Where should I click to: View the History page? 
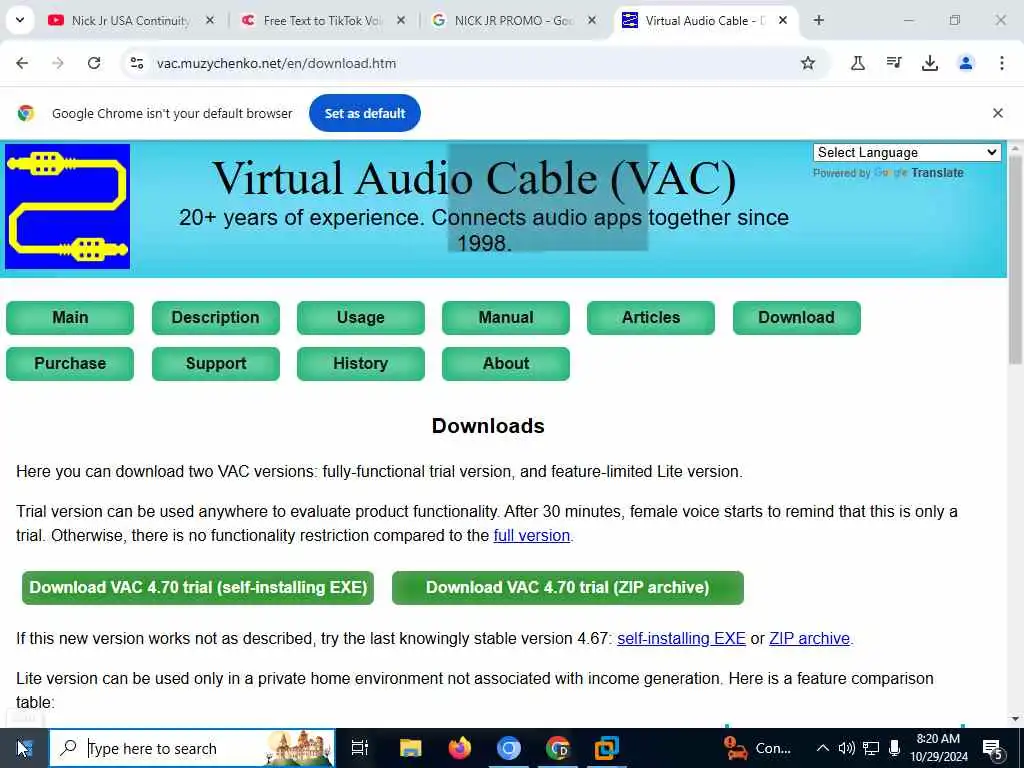(360, 363)
